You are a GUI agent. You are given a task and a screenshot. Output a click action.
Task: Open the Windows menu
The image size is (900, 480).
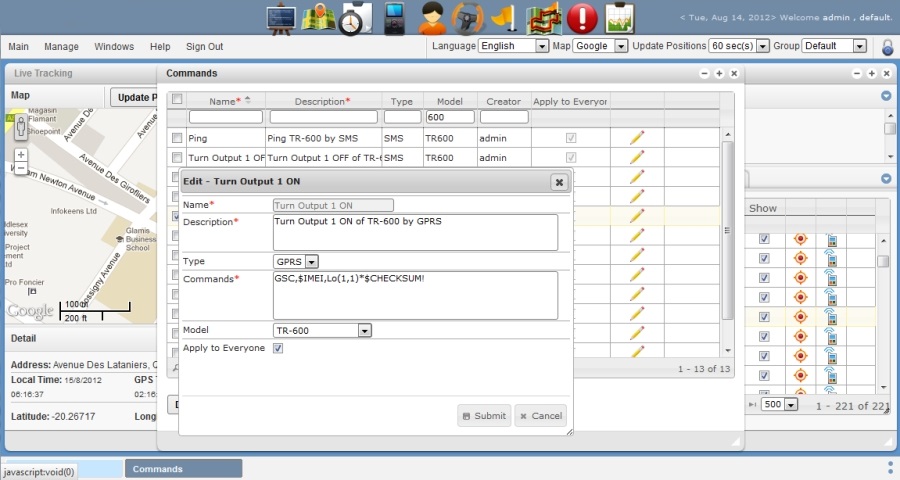pyautogui.click(x=114, y=46)
